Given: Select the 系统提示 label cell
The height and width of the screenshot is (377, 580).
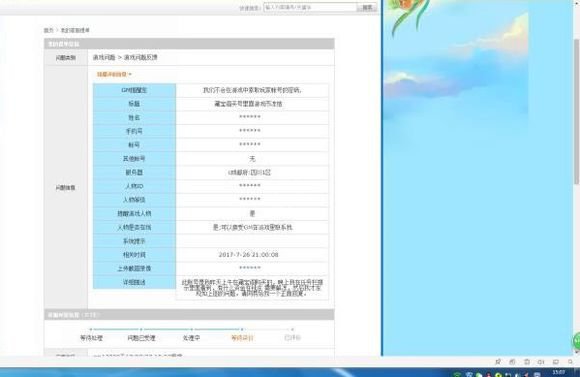Looking at the screenshot, I should 134,241.
